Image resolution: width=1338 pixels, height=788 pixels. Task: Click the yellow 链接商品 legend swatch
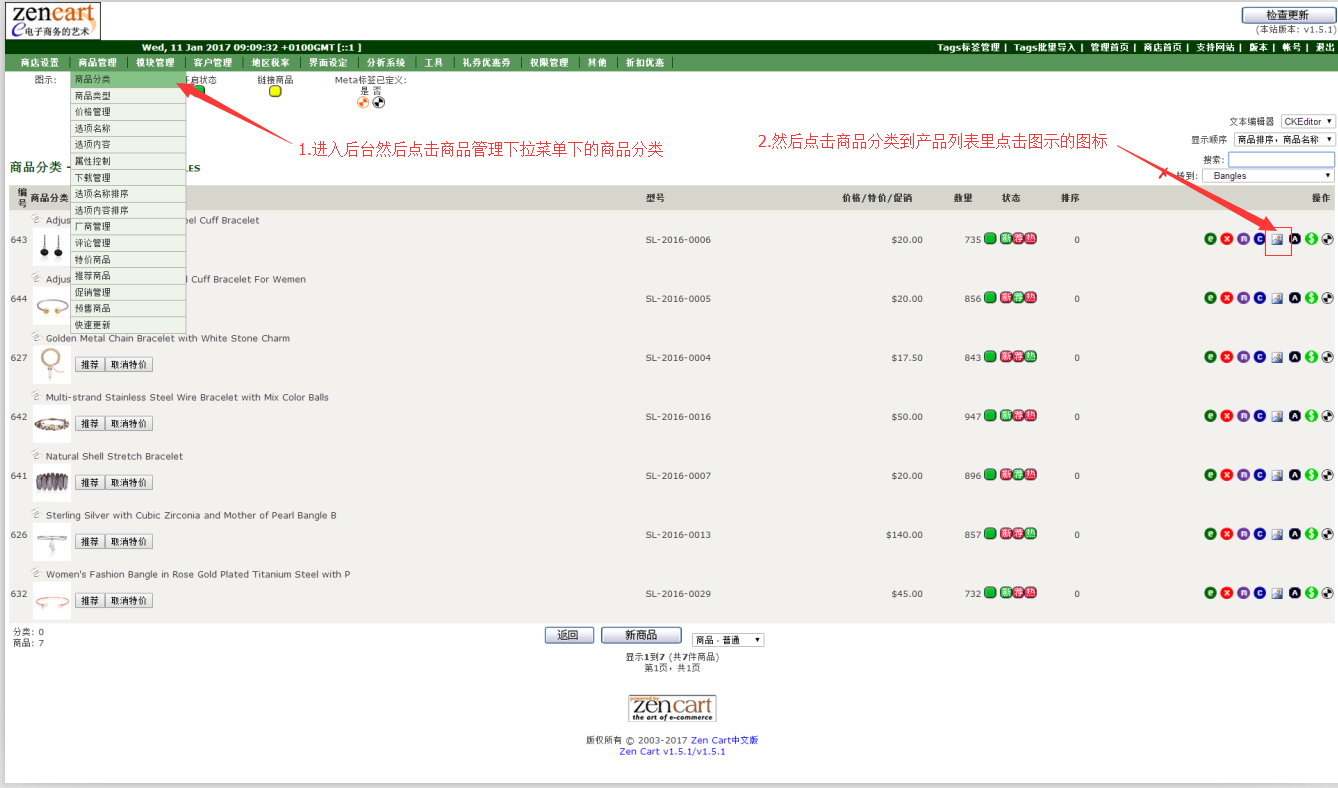(275, 91)
